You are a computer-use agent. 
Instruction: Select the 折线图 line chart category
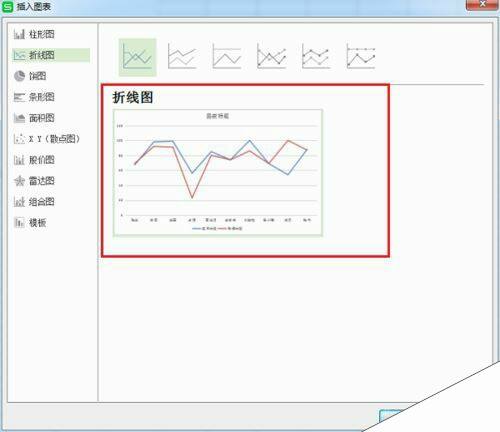click(x=51, y=55)
